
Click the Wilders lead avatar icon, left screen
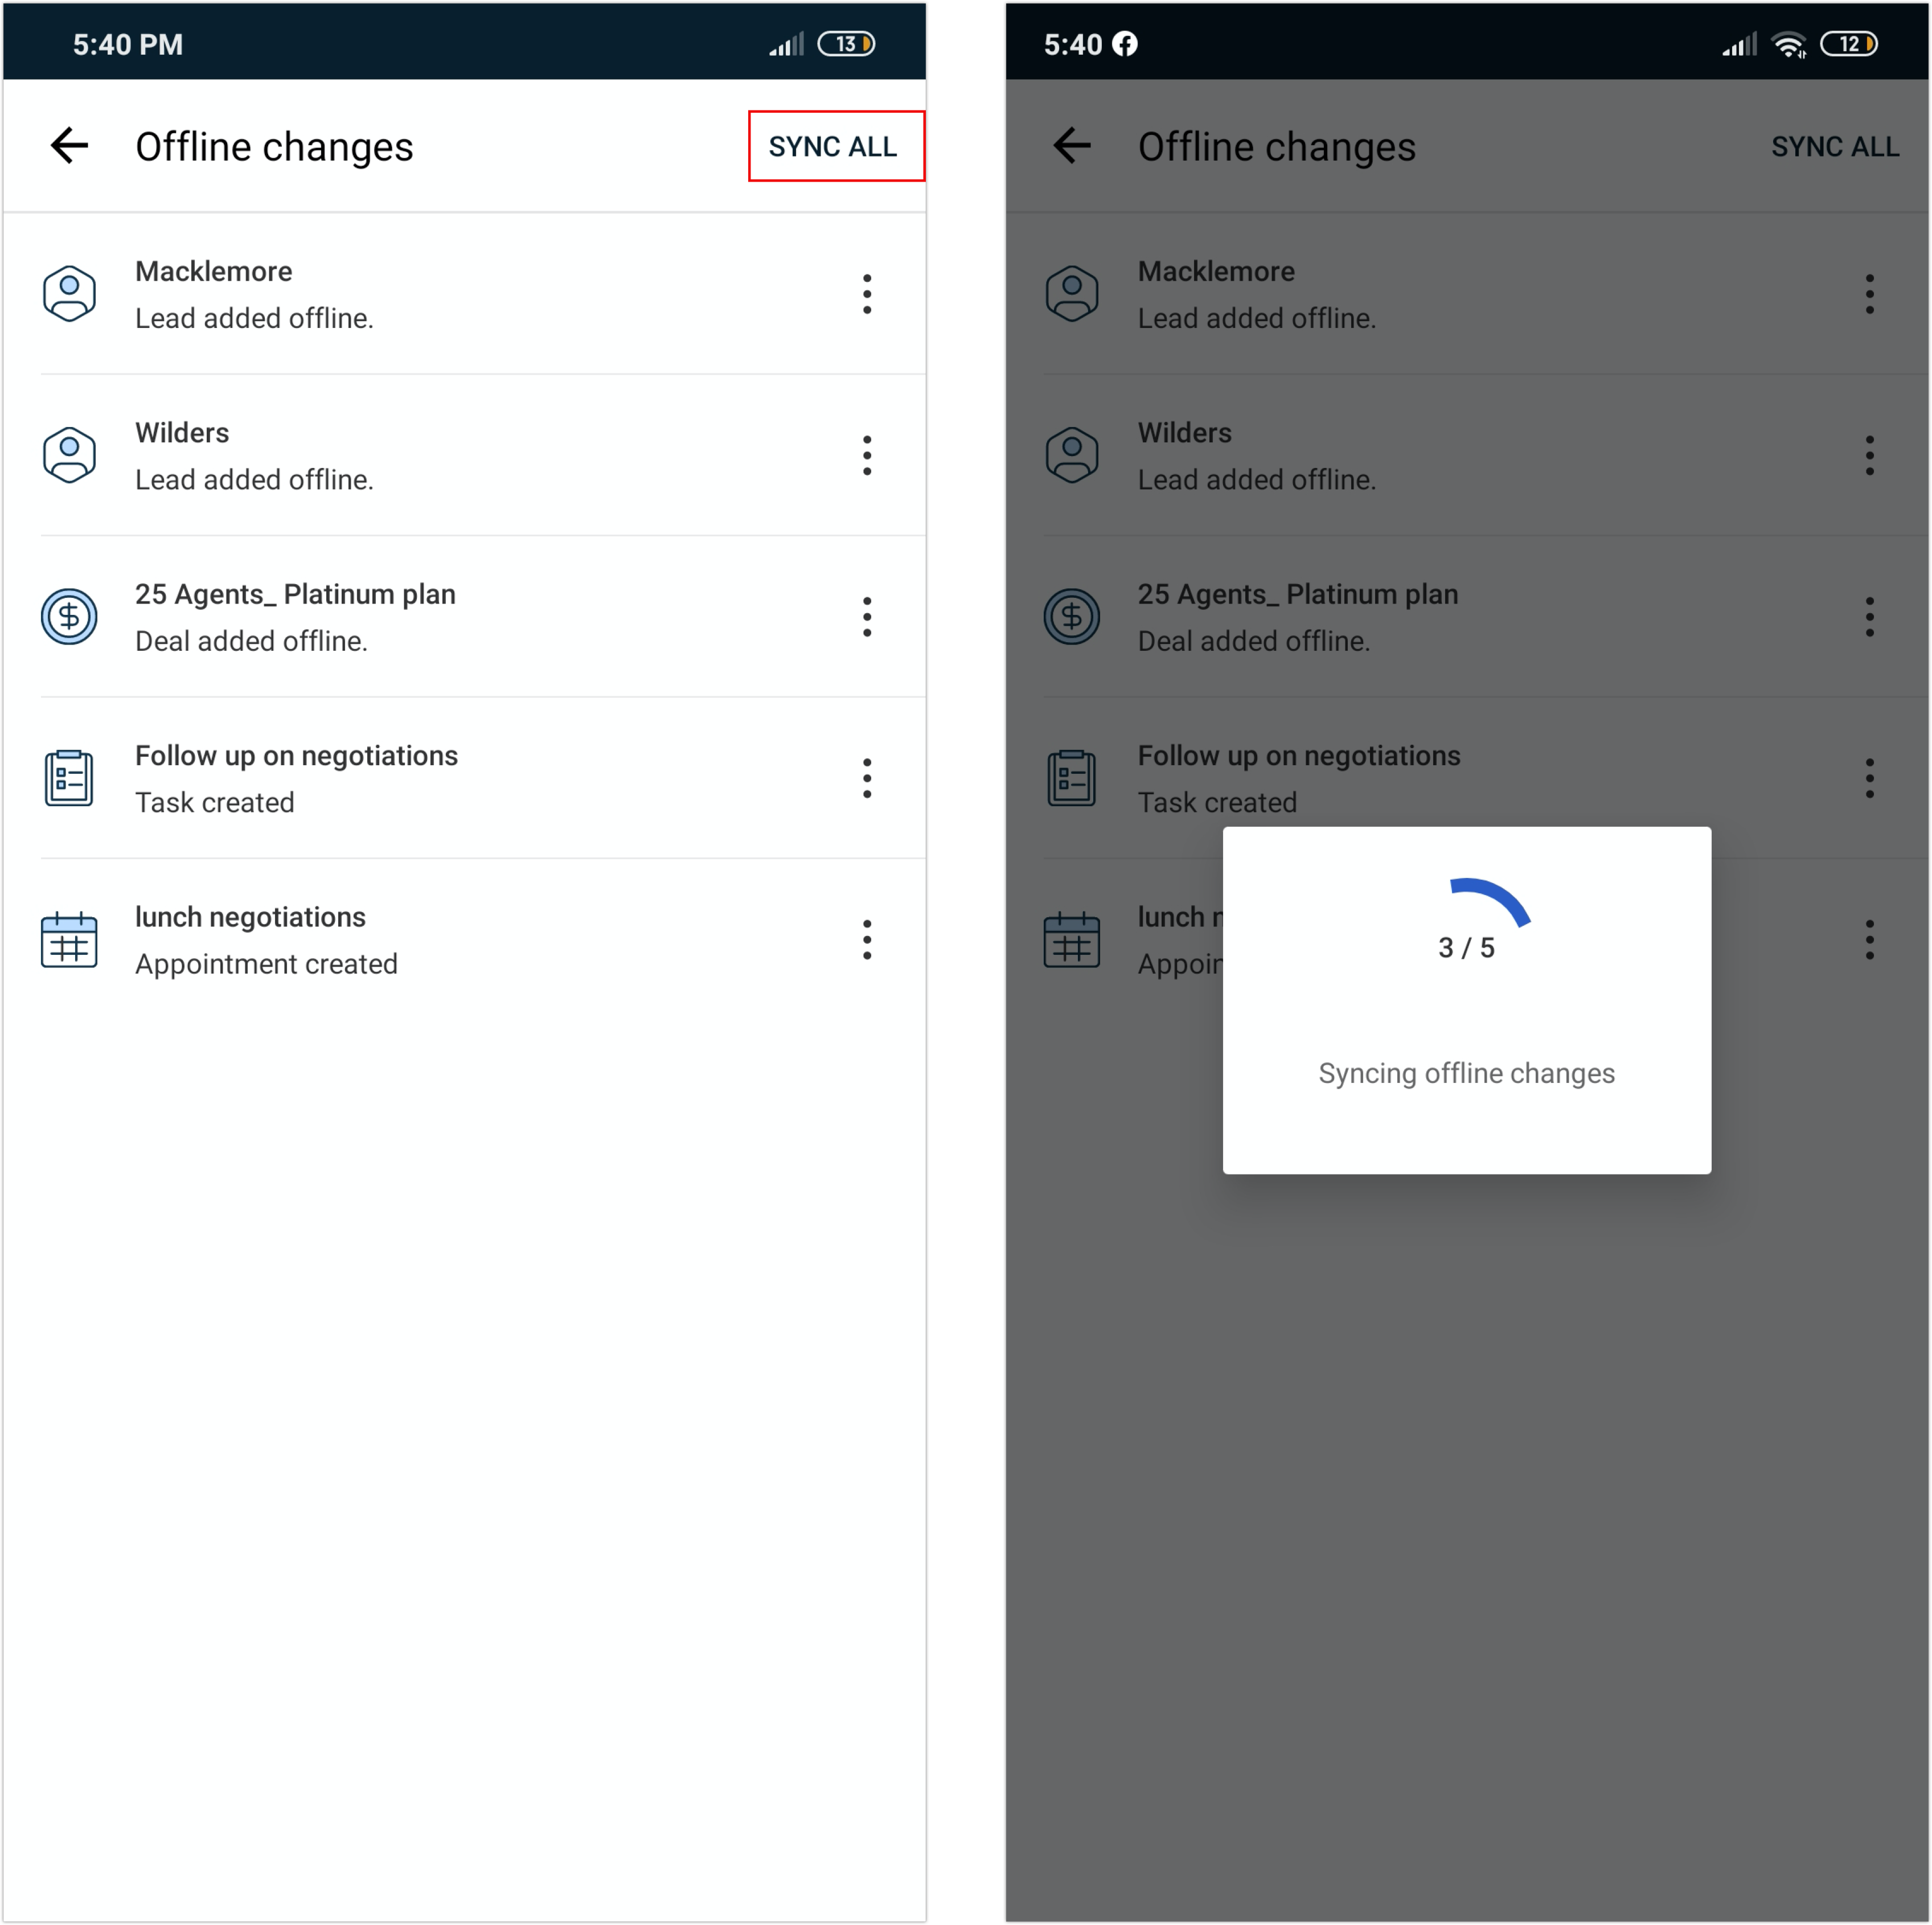pos(69,455)
